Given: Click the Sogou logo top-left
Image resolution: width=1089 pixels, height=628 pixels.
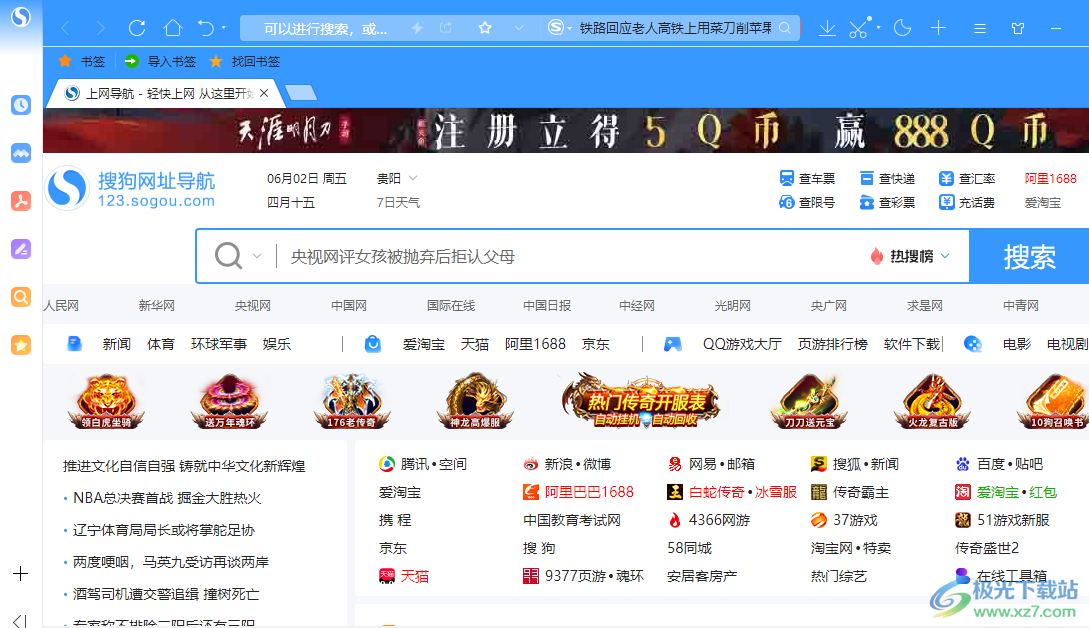Looking at the screenshot, I should coord(21,16).
